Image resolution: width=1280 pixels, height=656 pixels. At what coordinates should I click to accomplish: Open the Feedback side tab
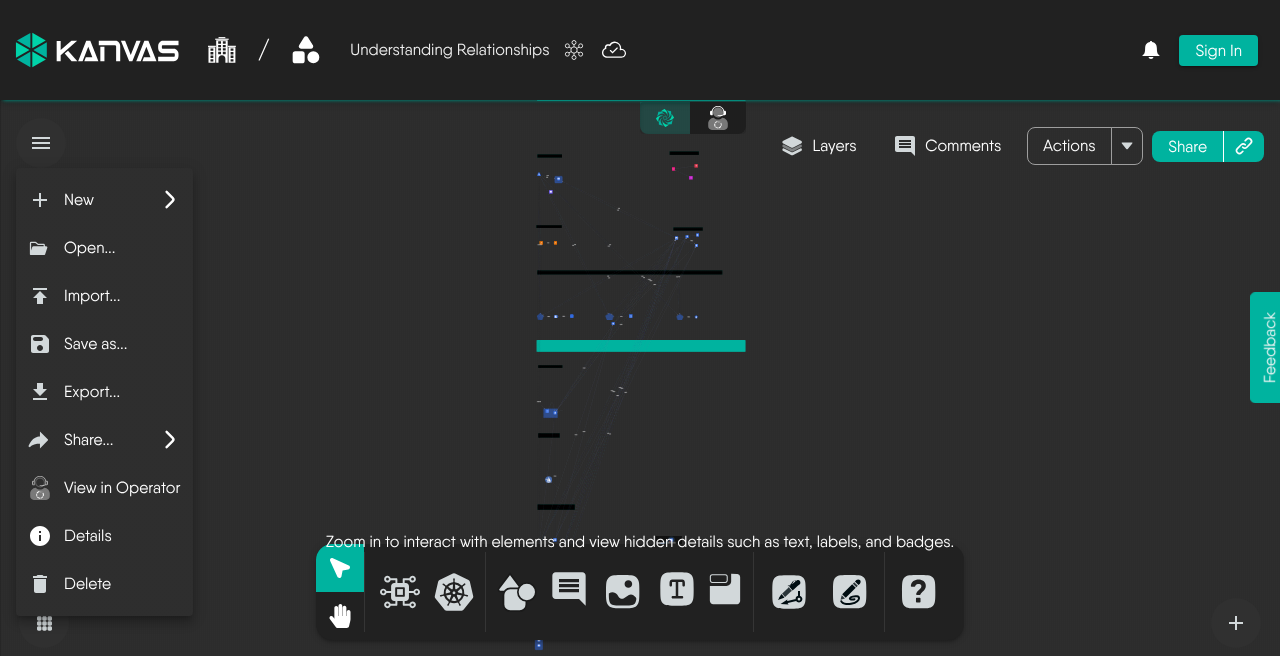click(x=1265, y=347)
